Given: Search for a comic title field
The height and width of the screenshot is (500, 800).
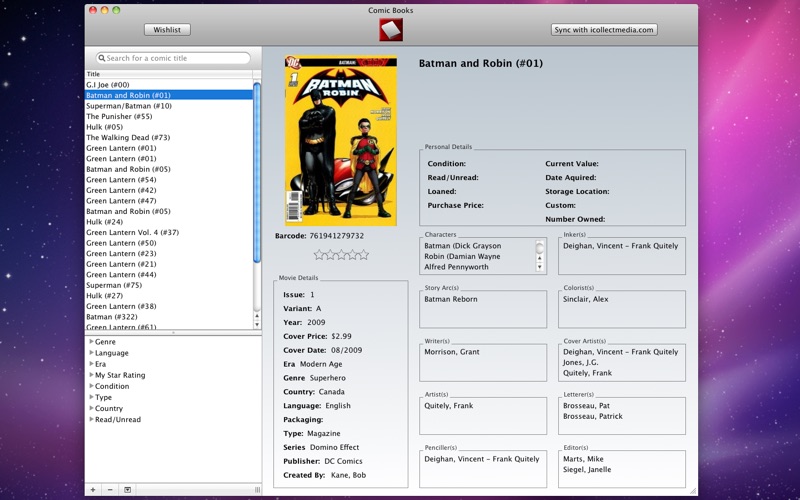Looking at the screenshot, I should point(173,58).
